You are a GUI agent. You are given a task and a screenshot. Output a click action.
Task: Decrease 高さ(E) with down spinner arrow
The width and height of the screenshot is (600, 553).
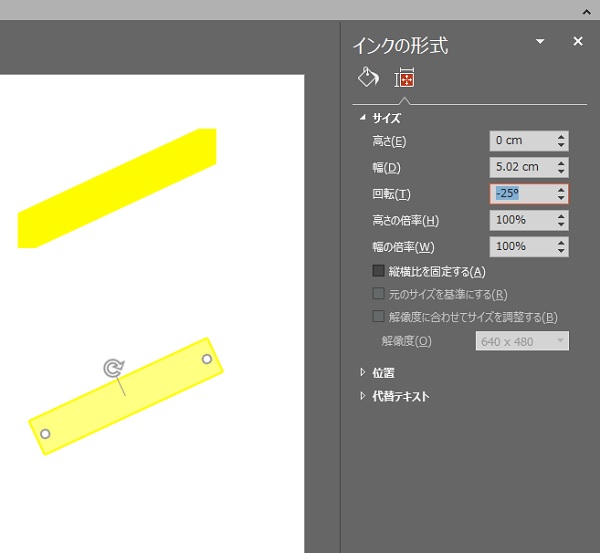pyautogui.click(x=561, y=145)
